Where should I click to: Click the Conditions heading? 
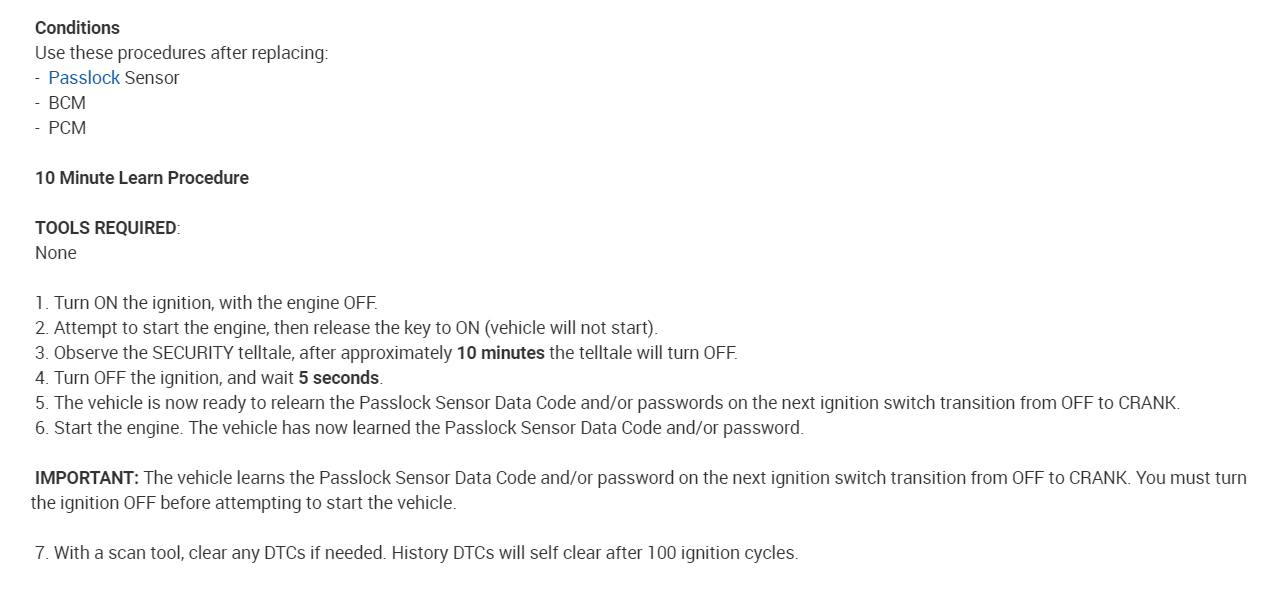pos(77,28)
